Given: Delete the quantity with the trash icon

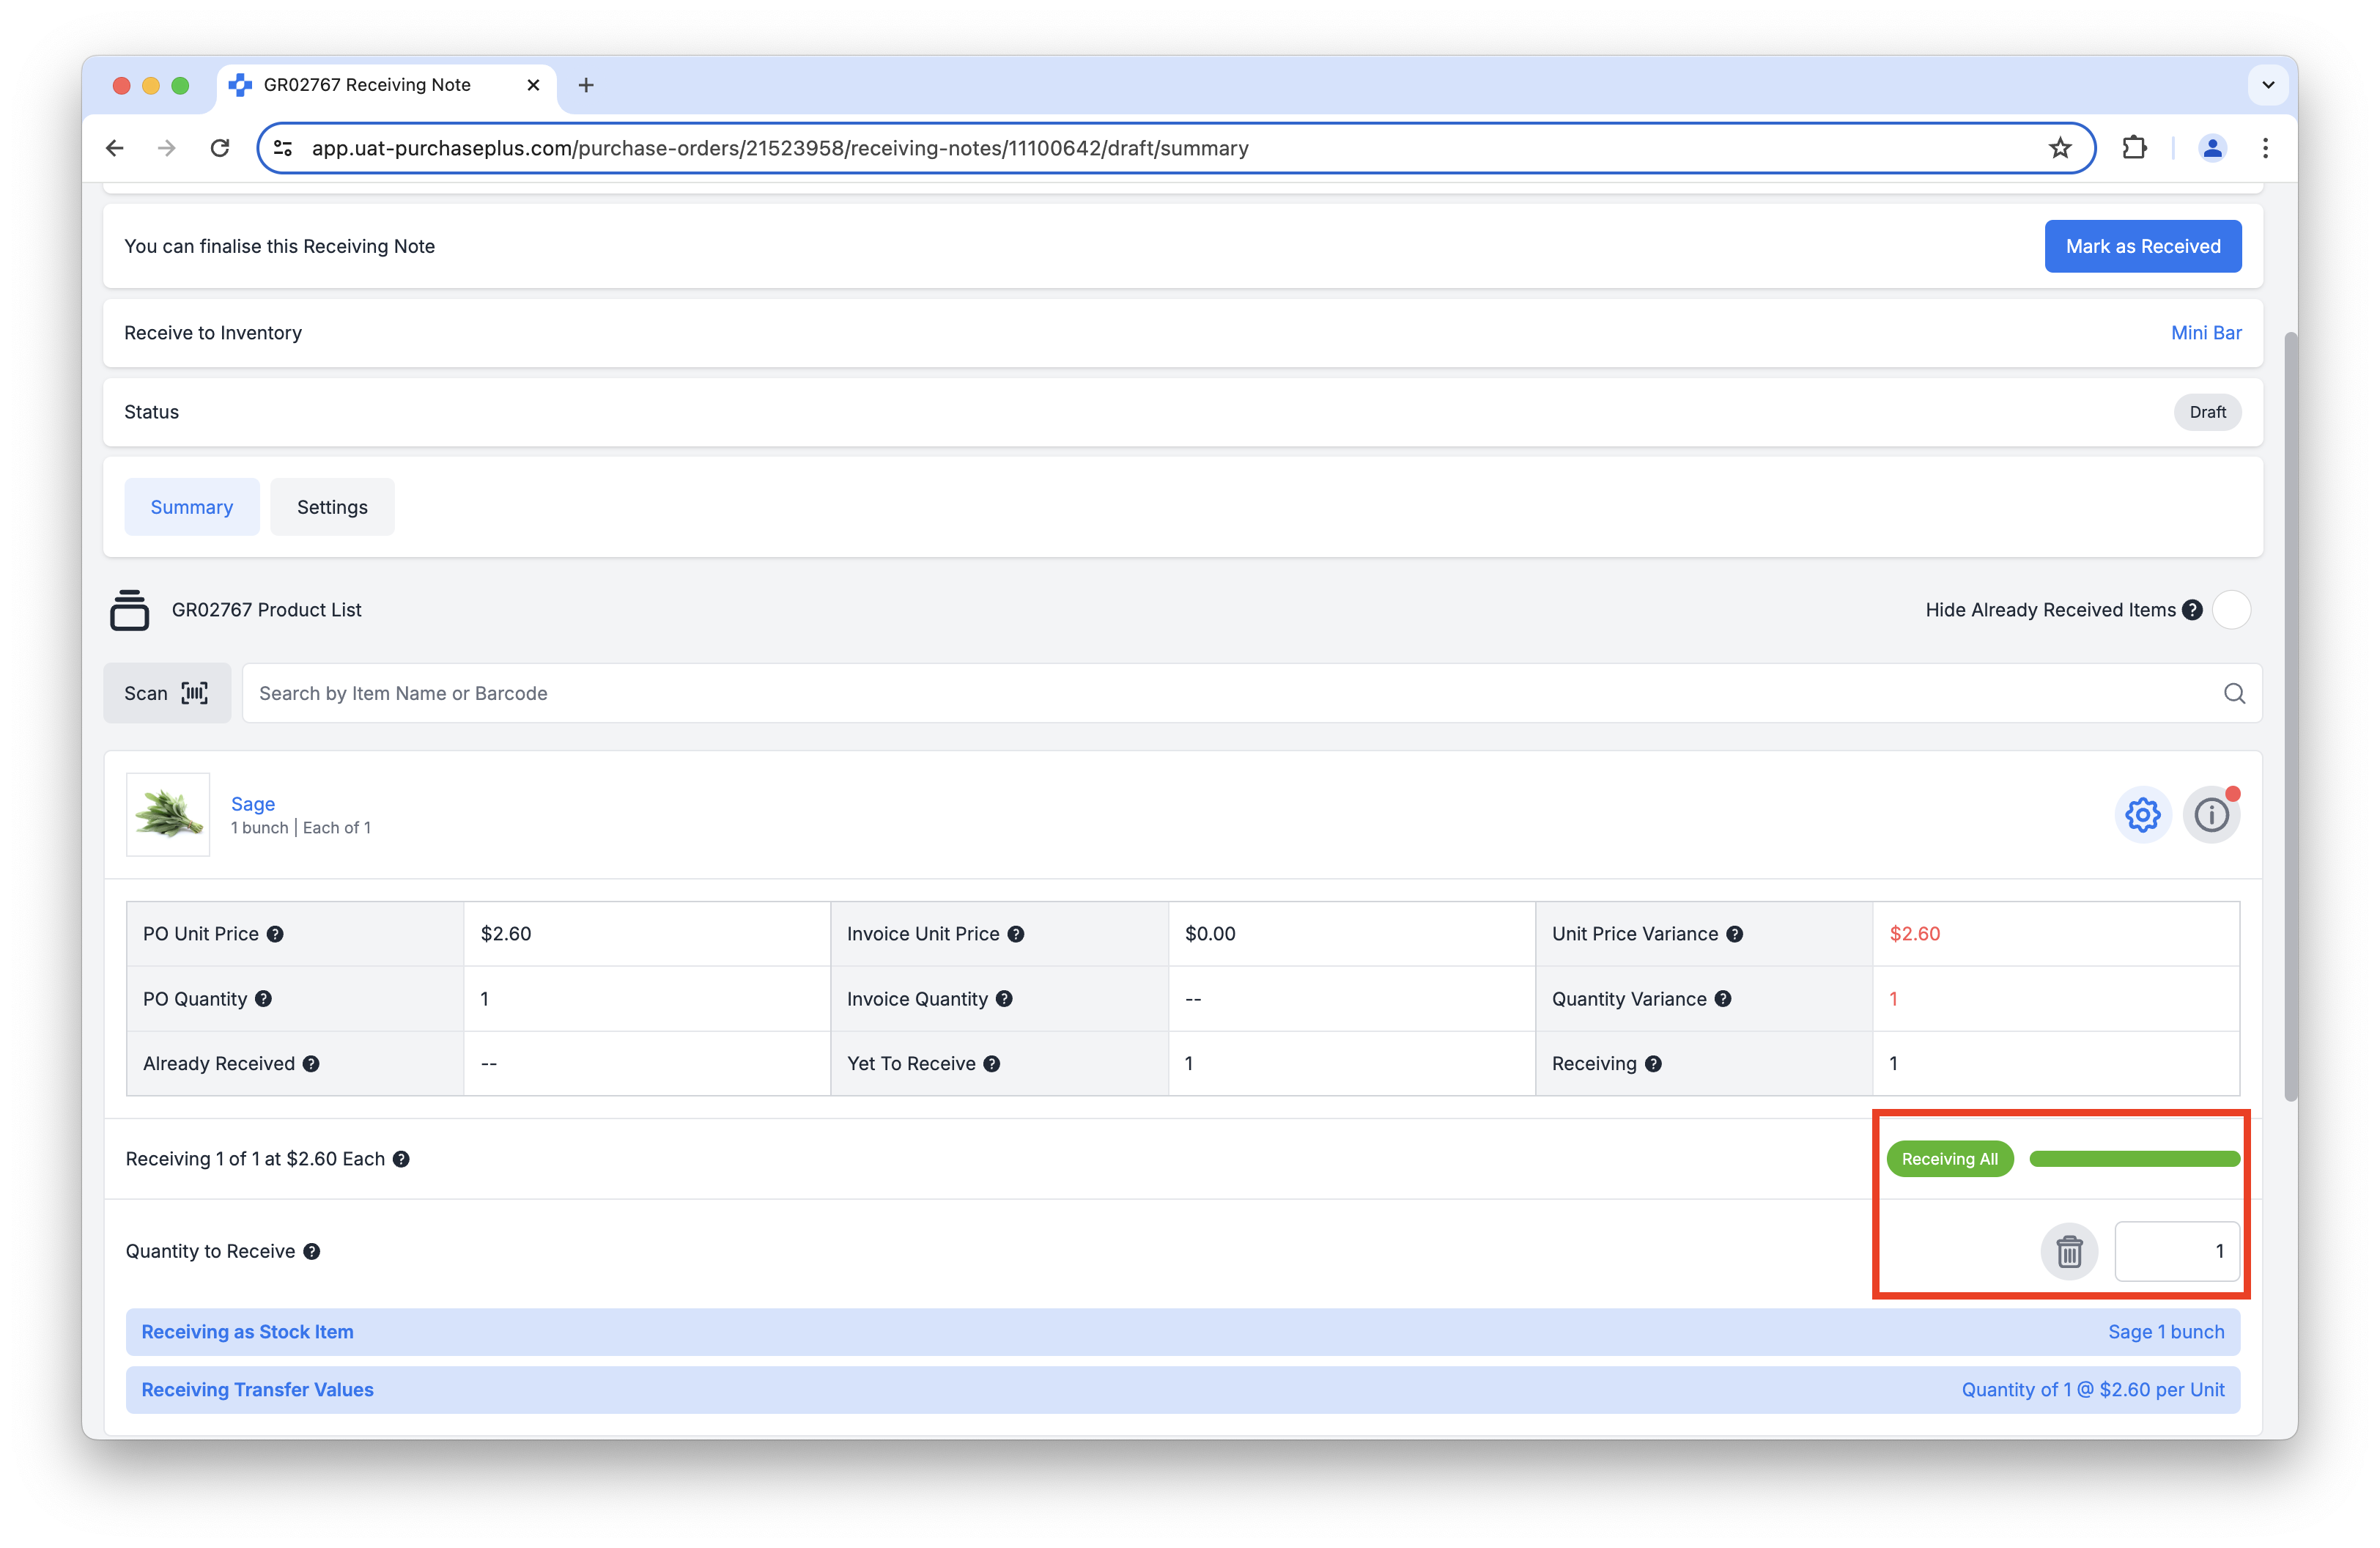Looking at the screenshot, I should (x=2069, y=1251).
